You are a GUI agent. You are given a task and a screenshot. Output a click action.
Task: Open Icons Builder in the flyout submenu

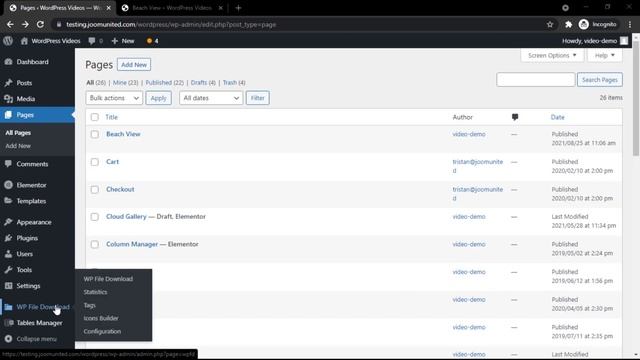pos(101,318)
